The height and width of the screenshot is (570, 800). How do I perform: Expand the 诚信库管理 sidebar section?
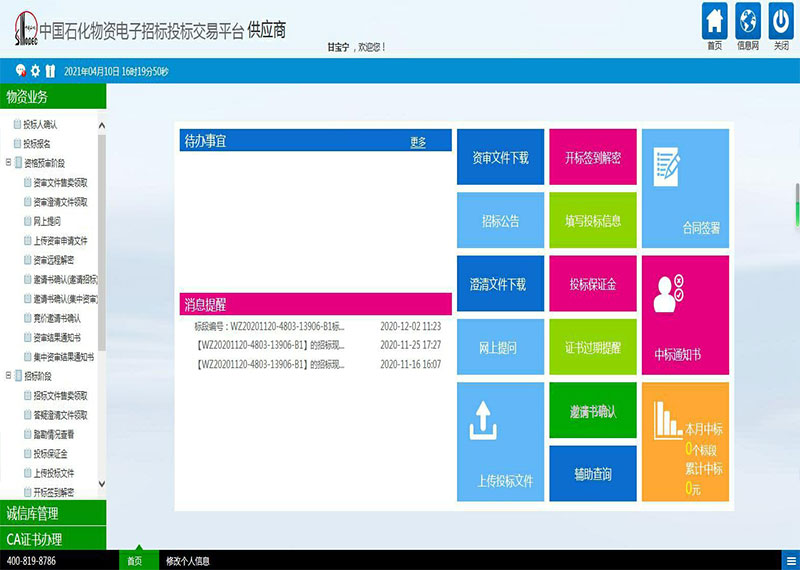(x=53, y=513)
